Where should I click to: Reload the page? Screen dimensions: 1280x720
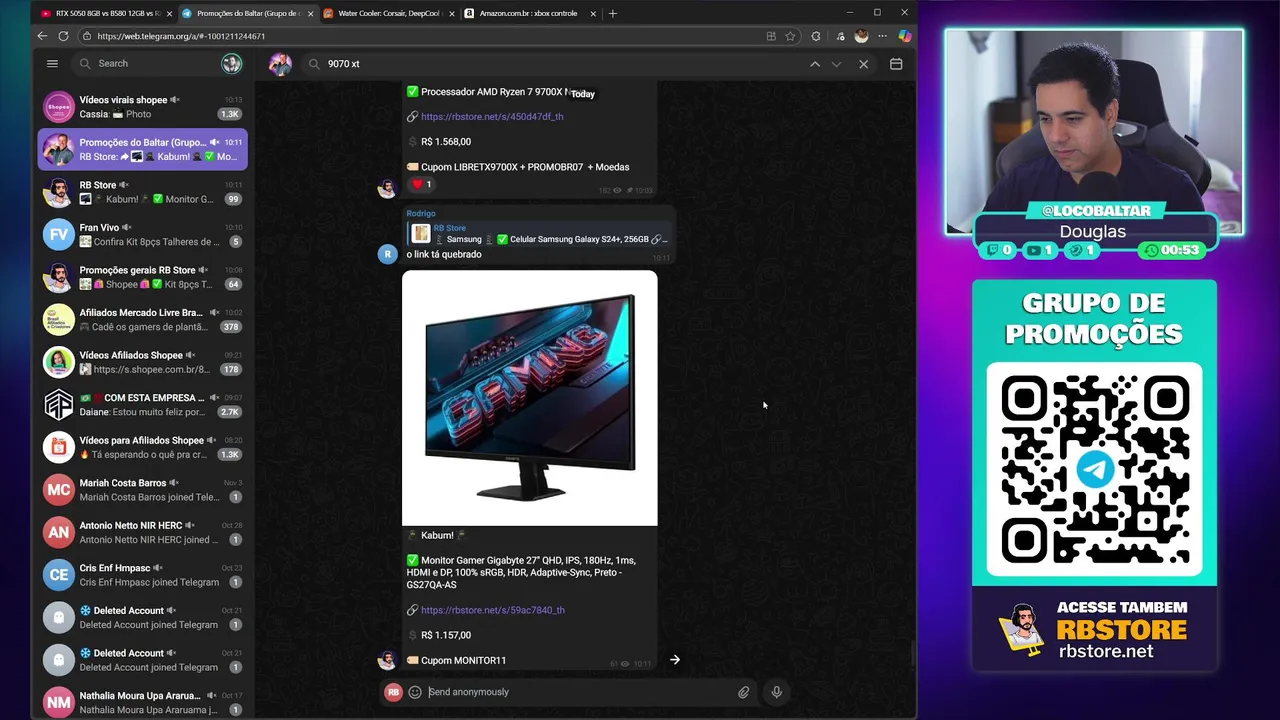click(63, 36)
